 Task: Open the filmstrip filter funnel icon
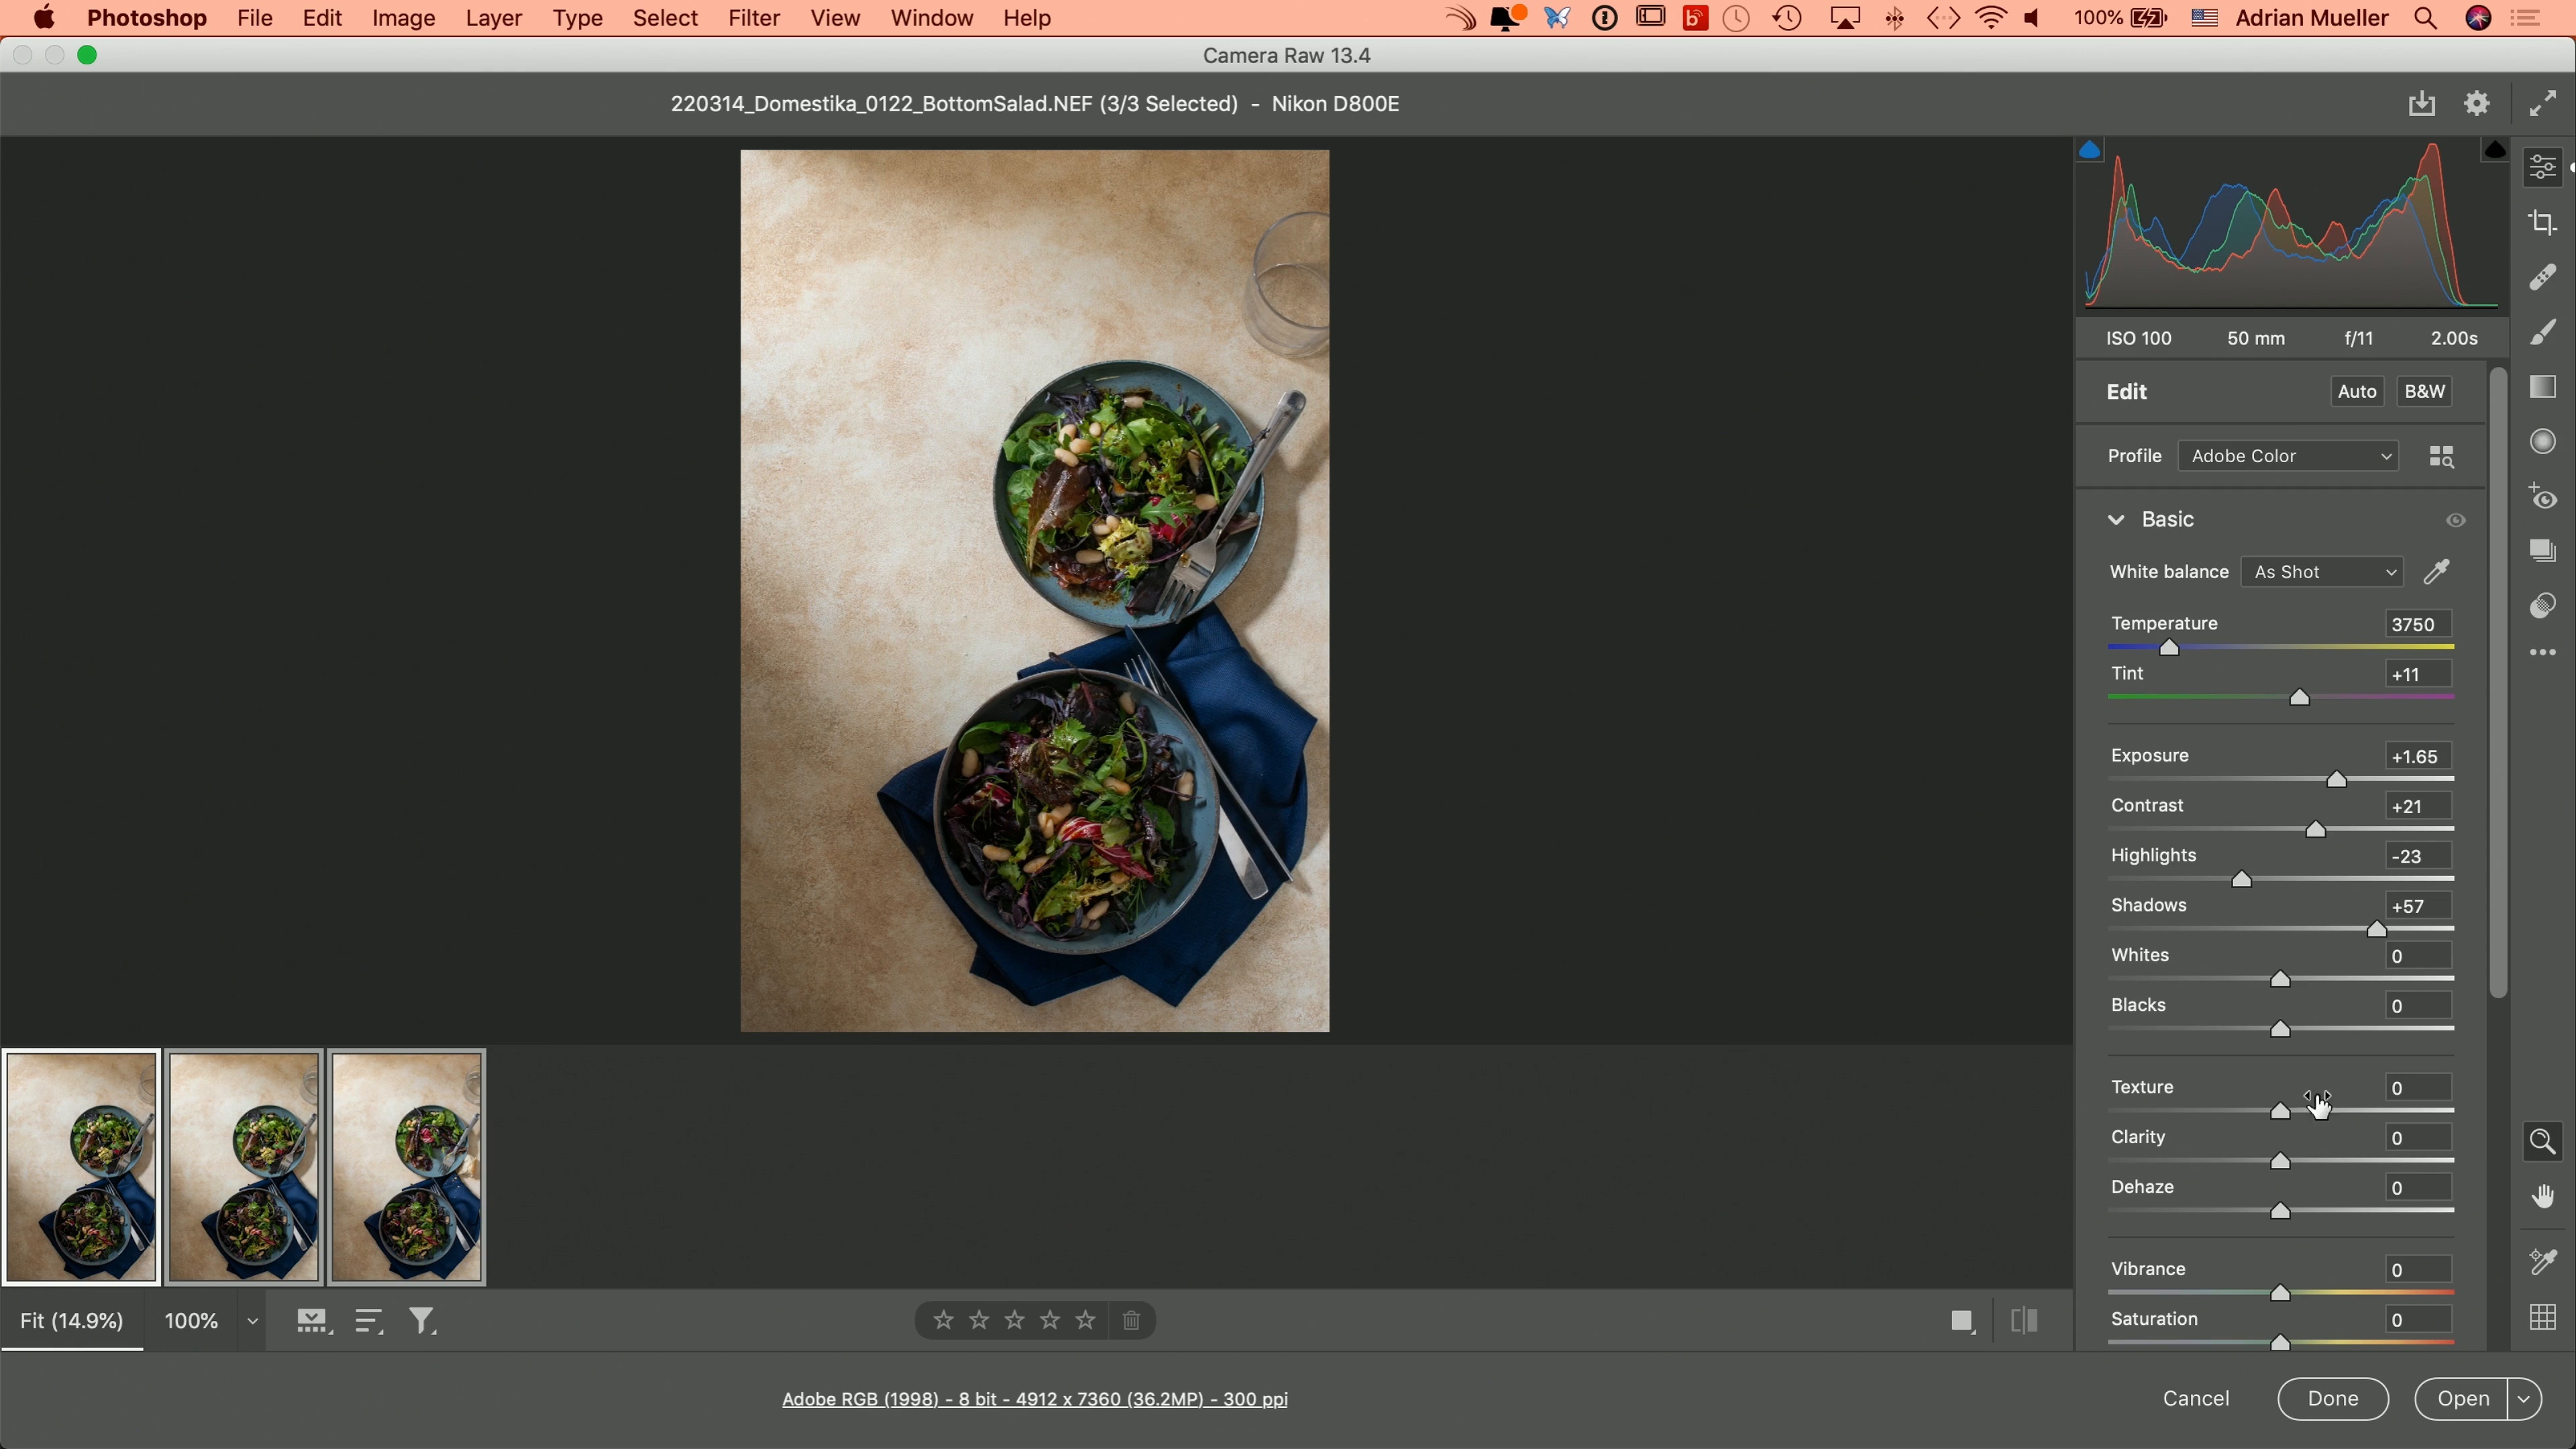click(424, 1322)
